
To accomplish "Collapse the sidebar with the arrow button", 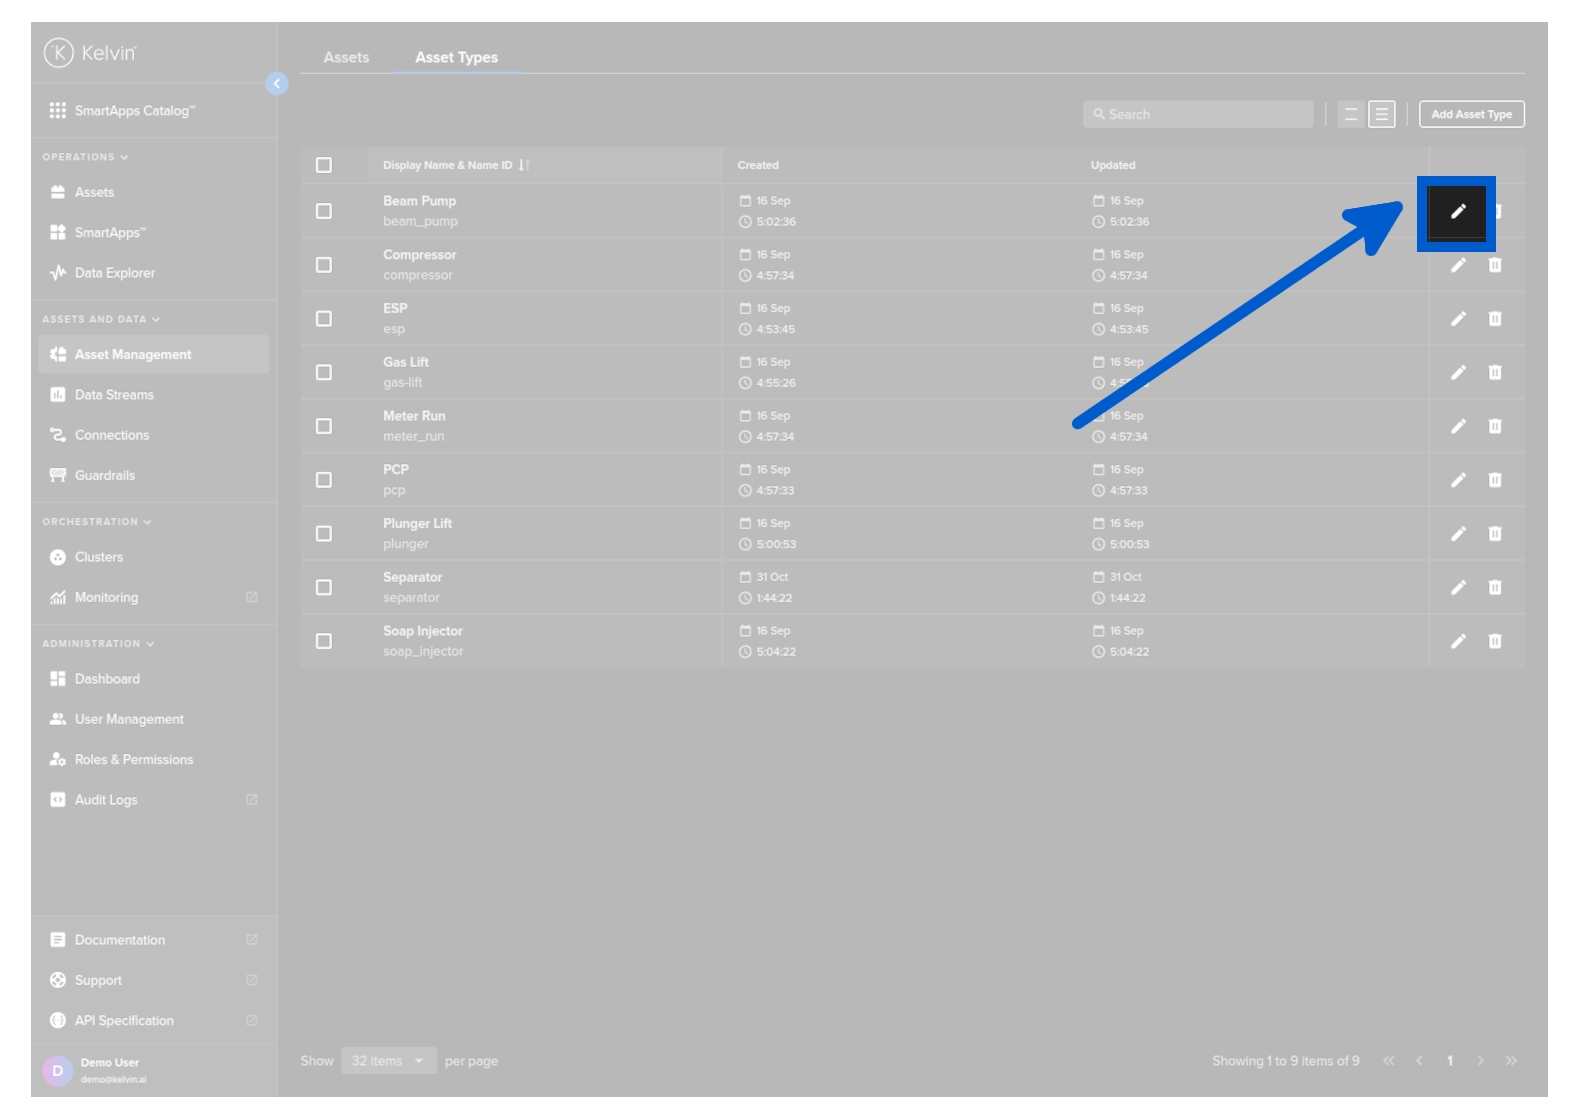I will (277, 84).
